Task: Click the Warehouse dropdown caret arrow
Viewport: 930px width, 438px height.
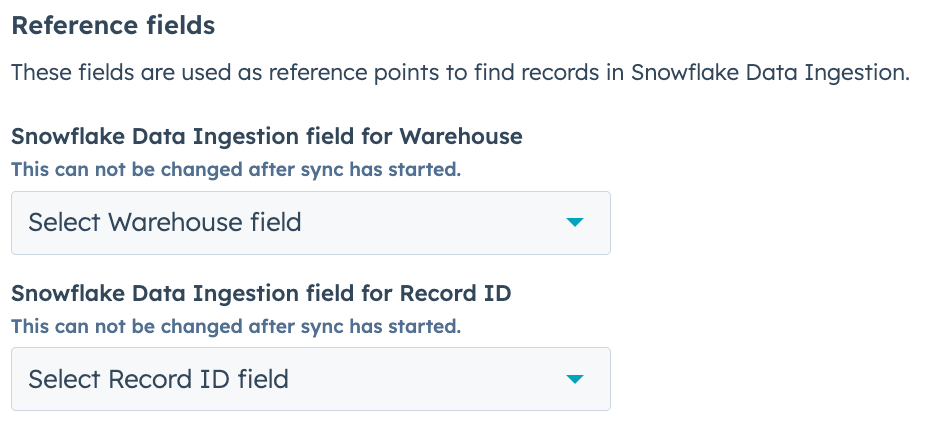Action: [x=574, y=222]
